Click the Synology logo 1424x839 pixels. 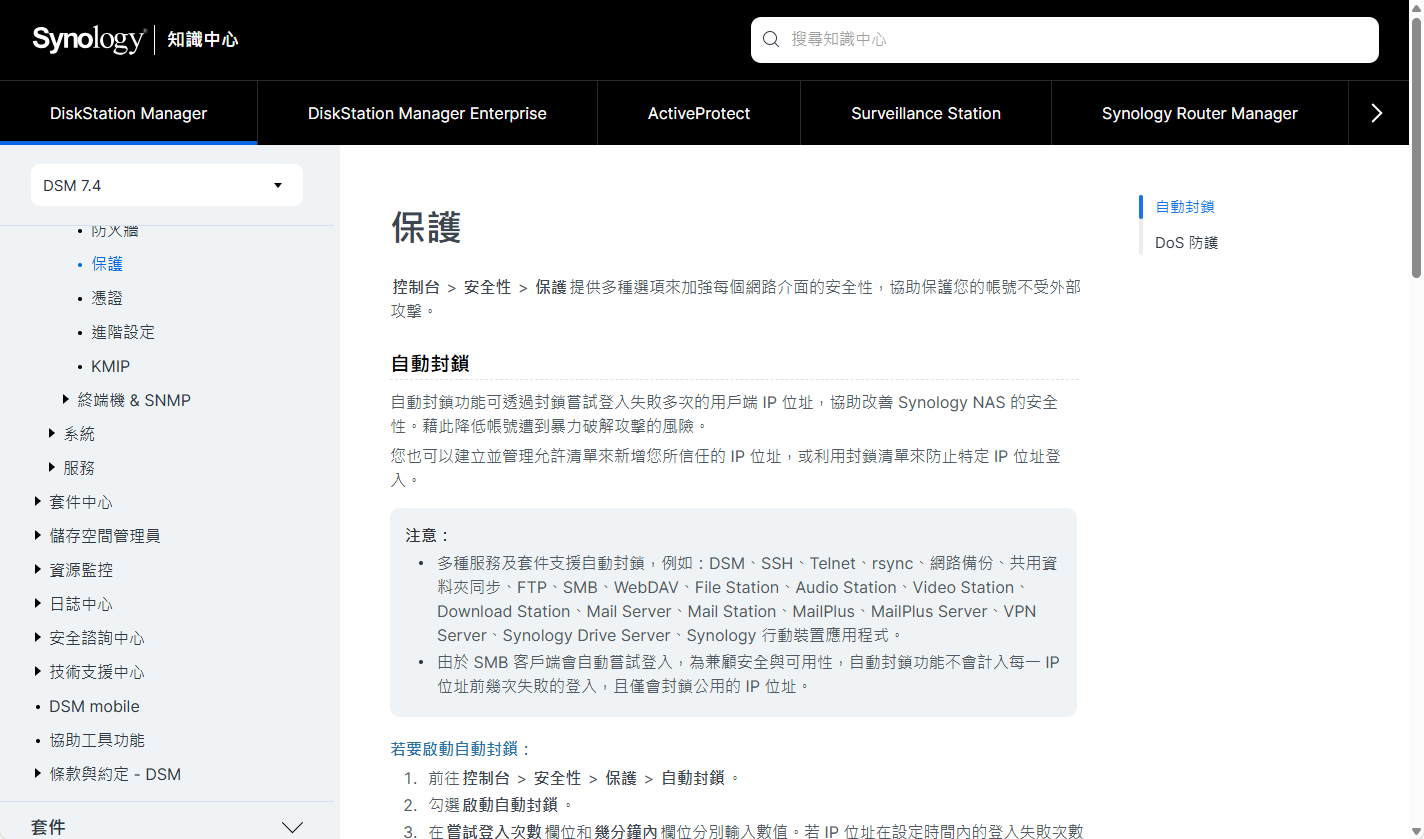pos(88,40)
